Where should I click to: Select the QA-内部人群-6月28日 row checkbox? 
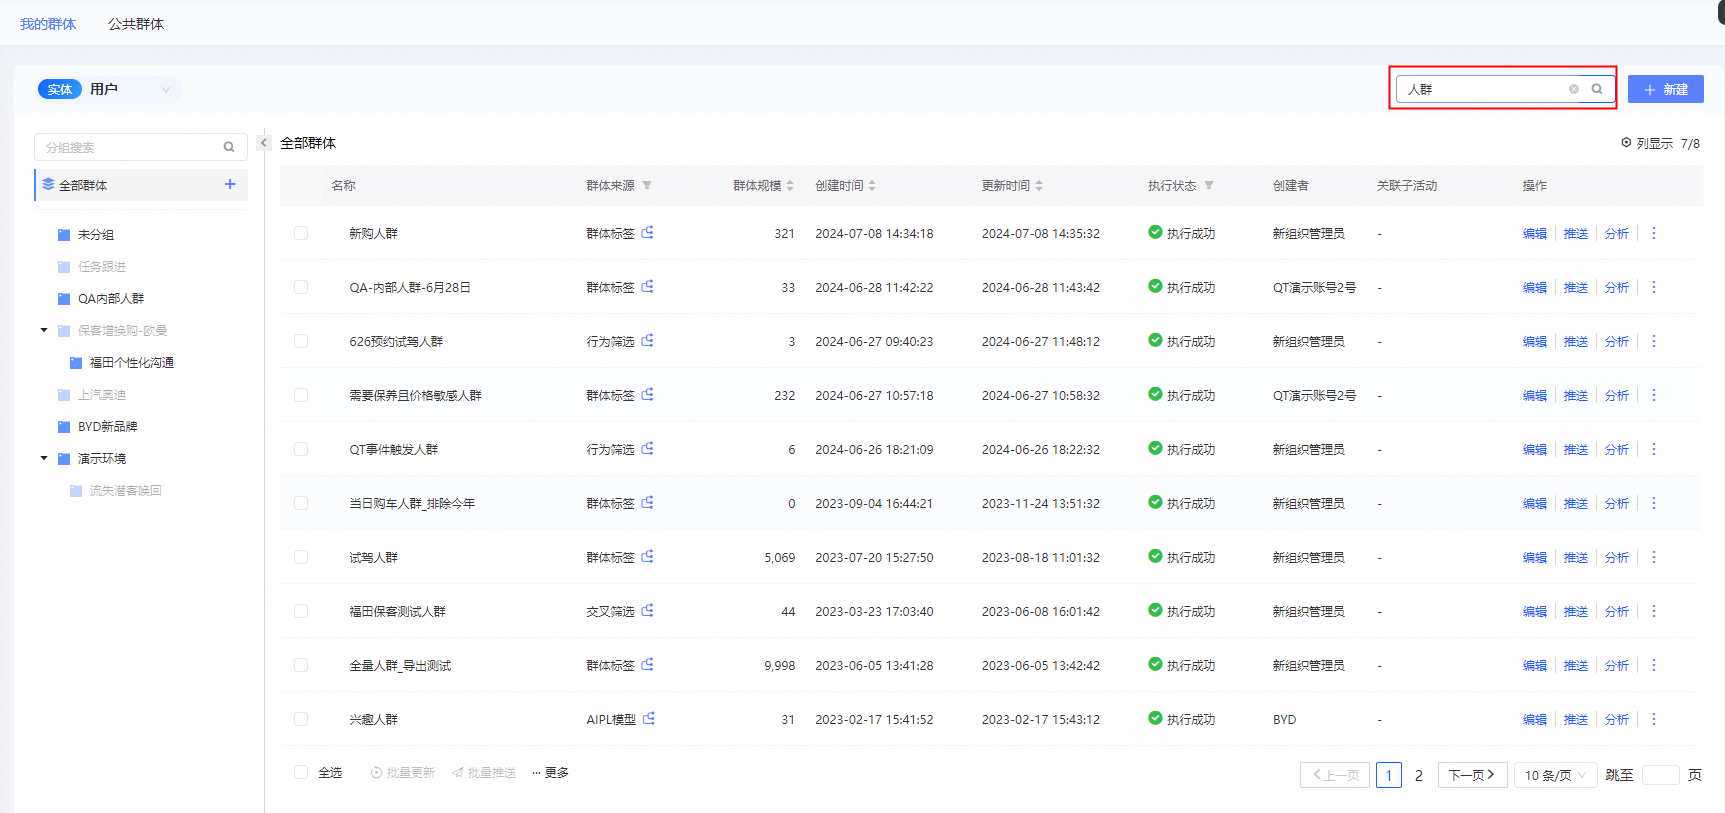click(x=301, y=287)
